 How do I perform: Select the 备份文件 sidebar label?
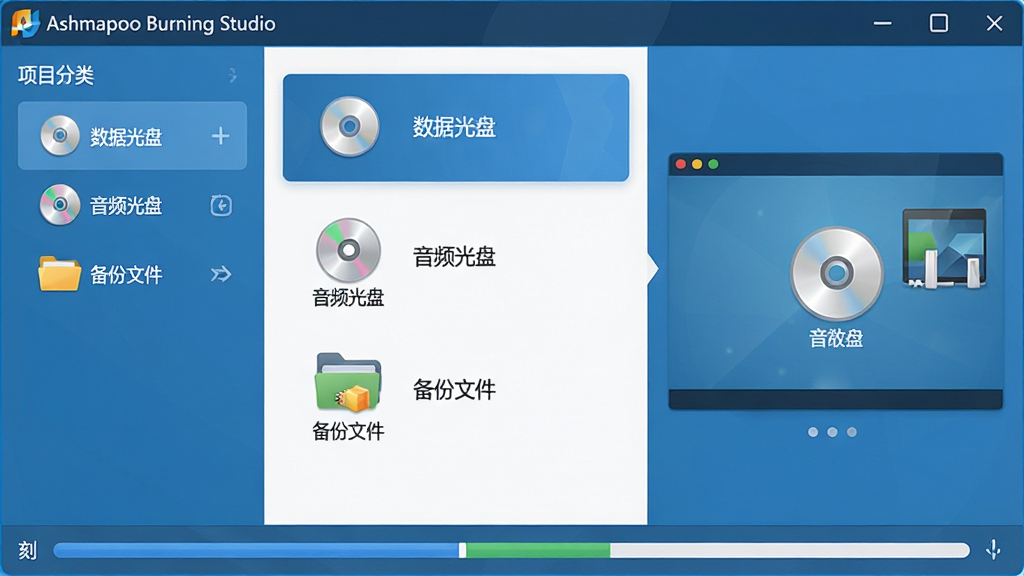tap(126, 274)
